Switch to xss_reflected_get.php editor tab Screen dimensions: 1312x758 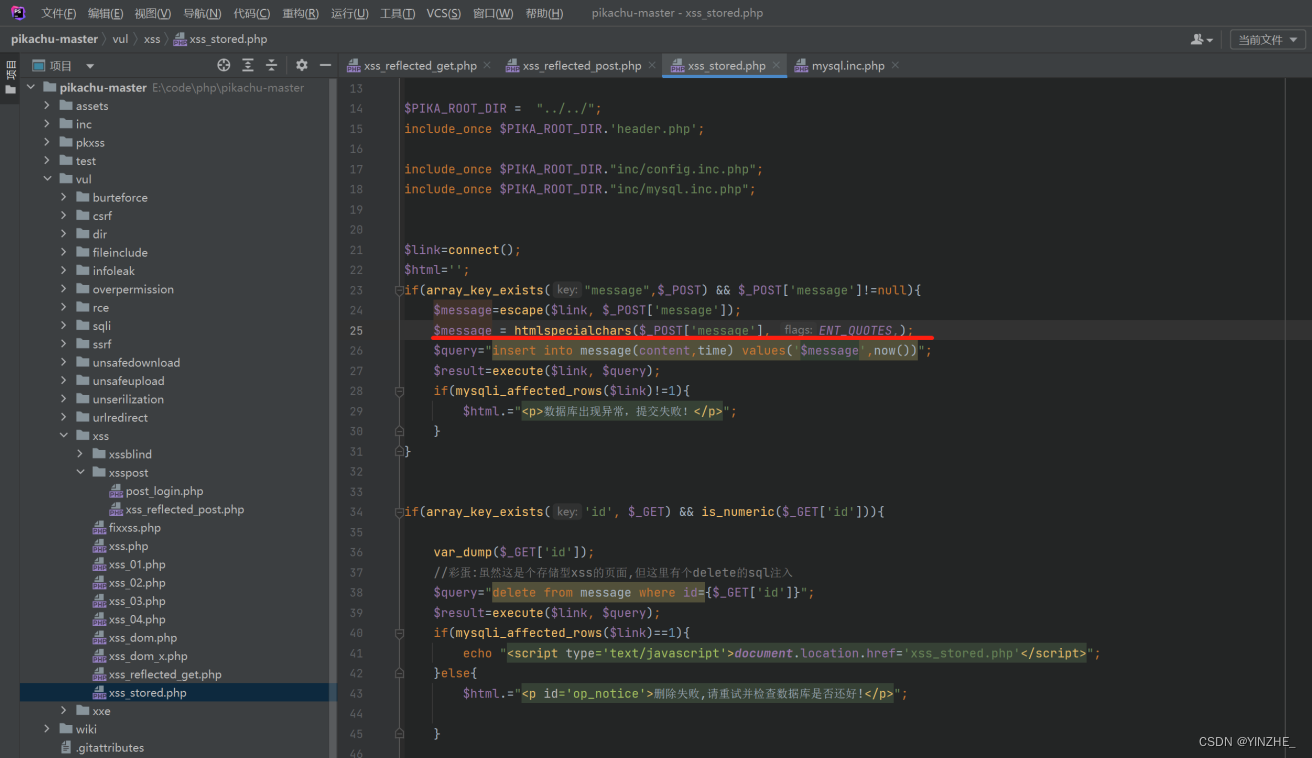(x=420, y=66)
